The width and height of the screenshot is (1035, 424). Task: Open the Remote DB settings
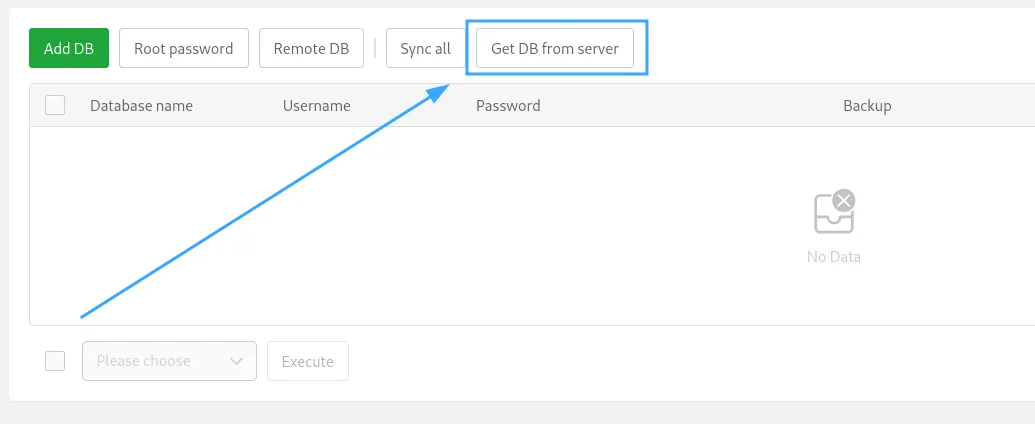(311, 48)
